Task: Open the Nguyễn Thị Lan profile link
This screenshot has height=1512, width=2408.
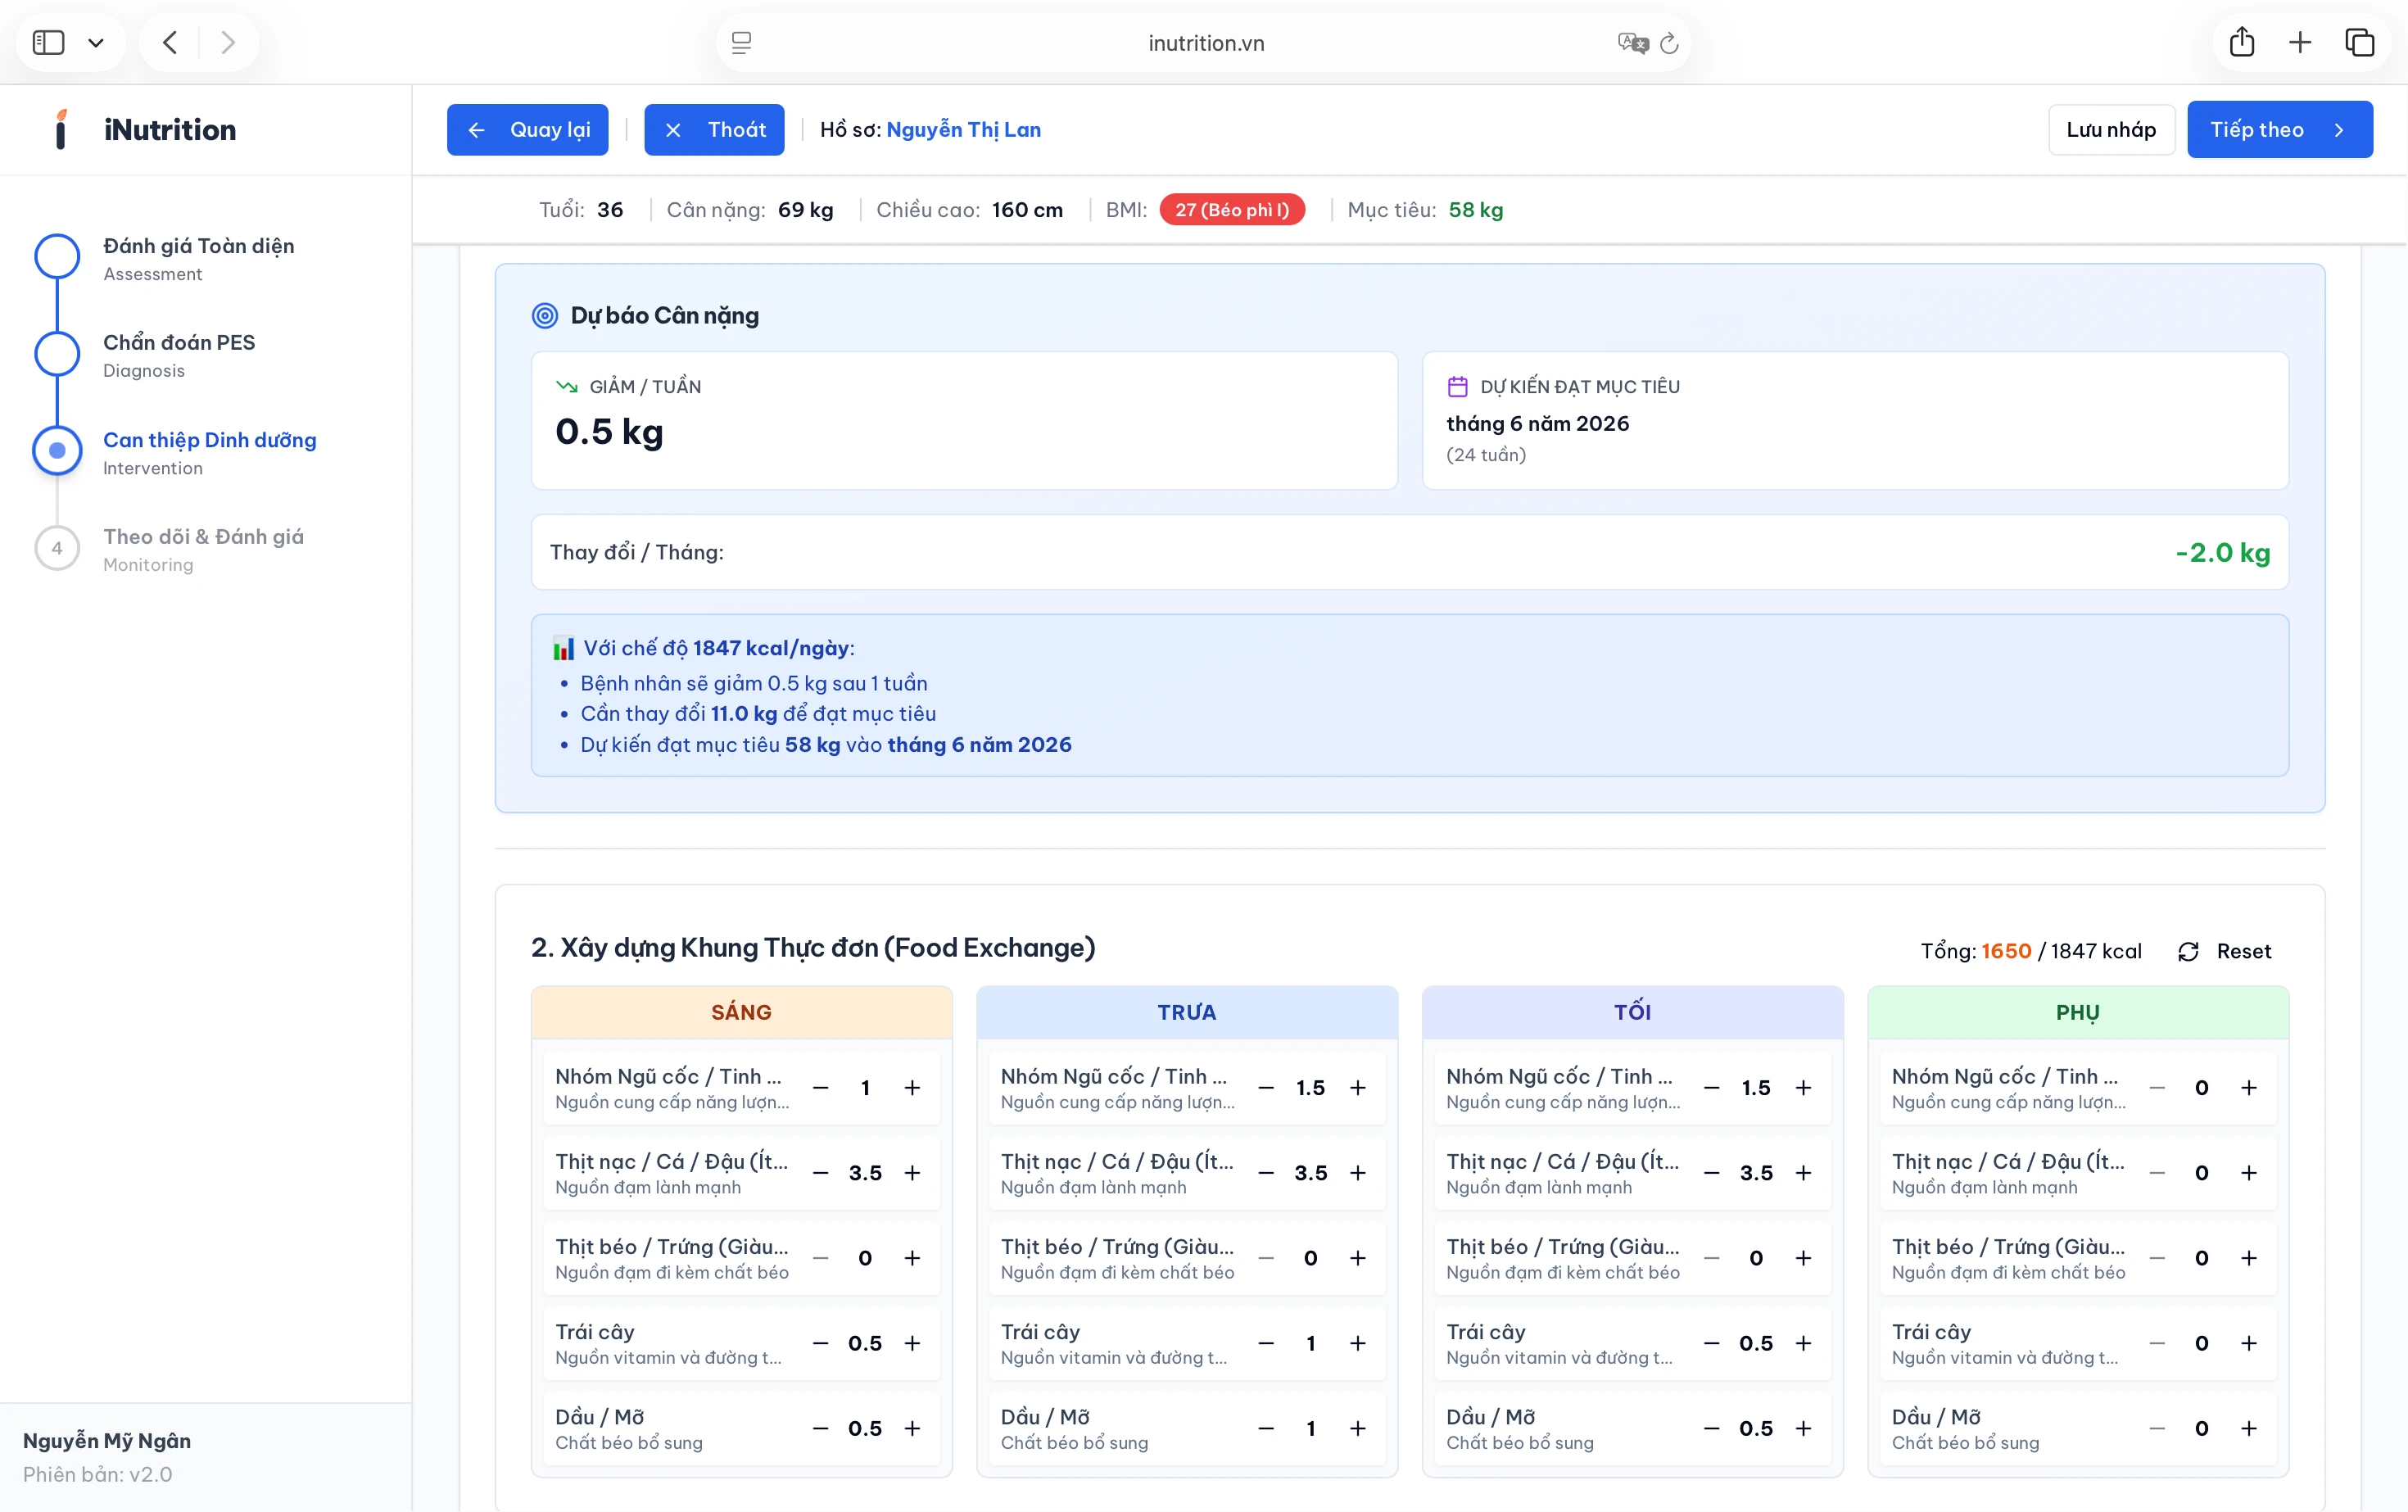Action: coord(963,130)
